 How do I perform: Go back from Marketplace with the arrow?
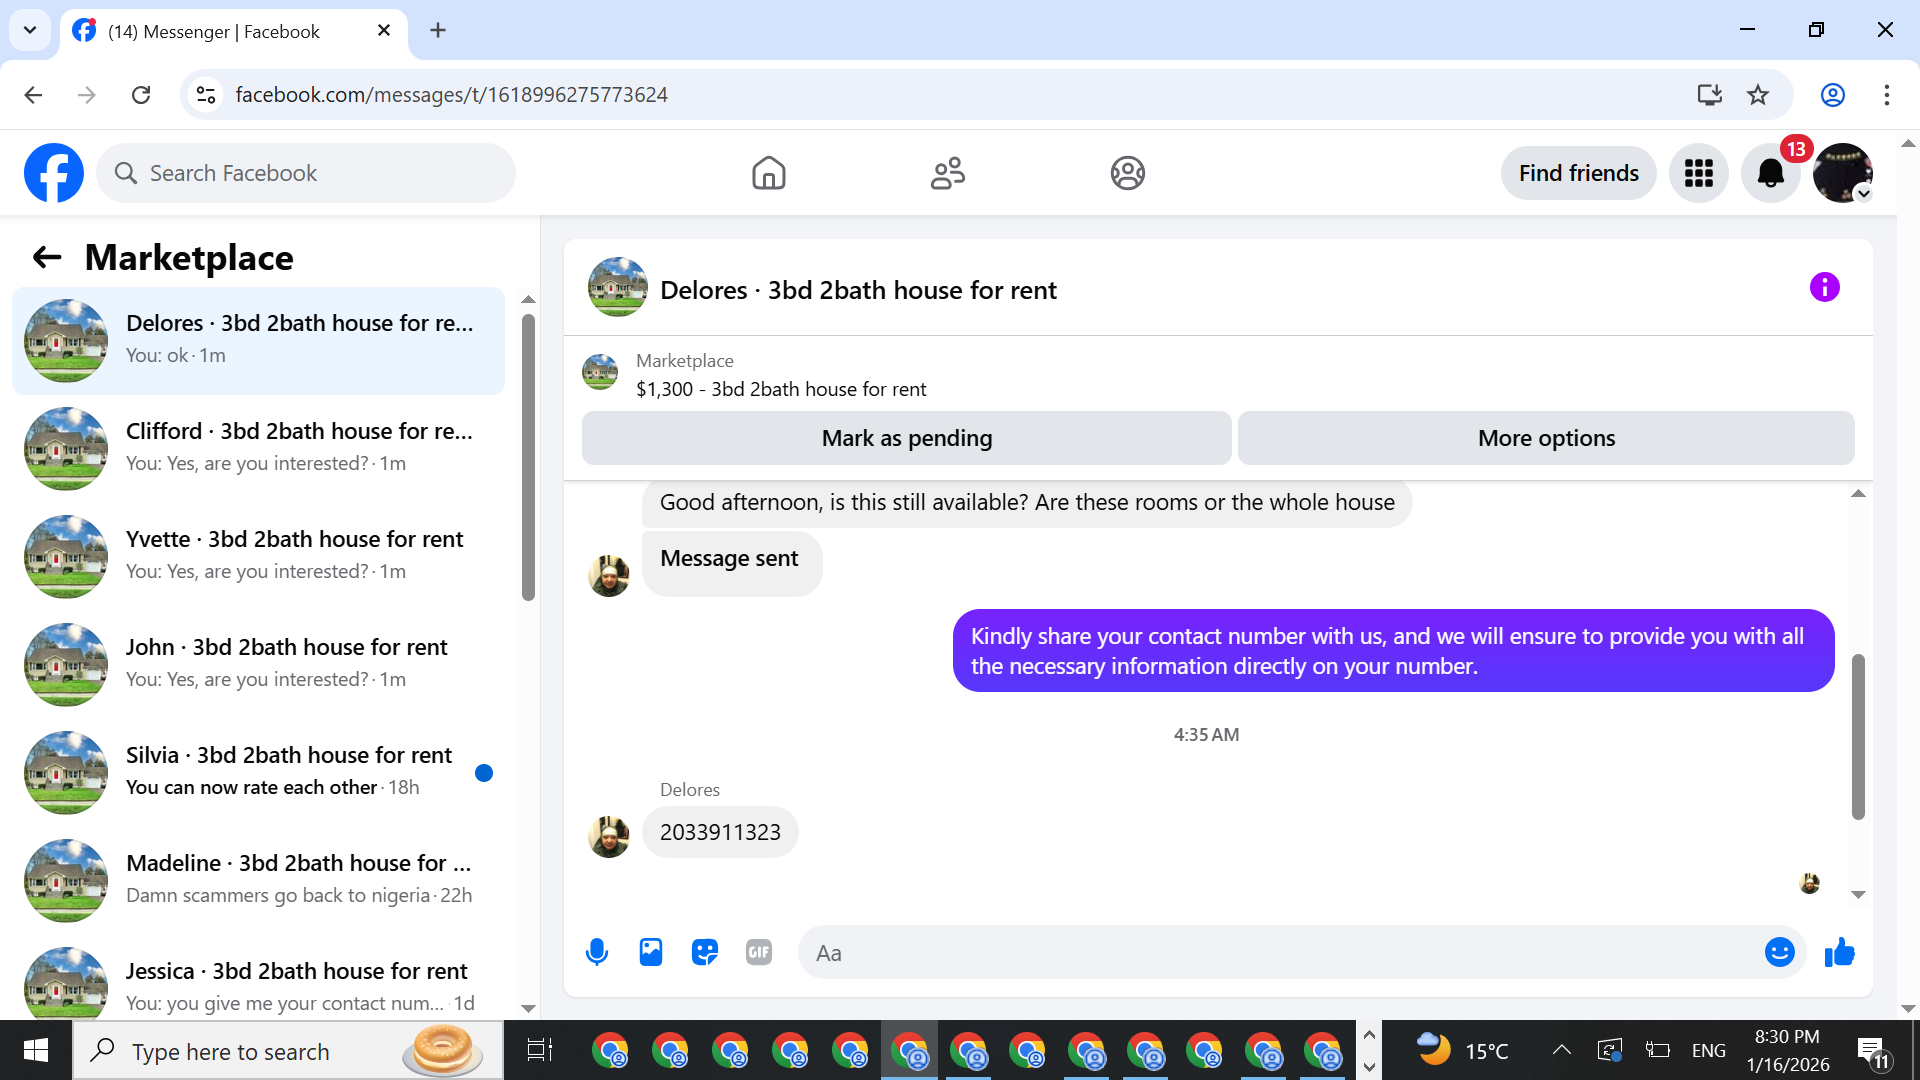(47, 258)
